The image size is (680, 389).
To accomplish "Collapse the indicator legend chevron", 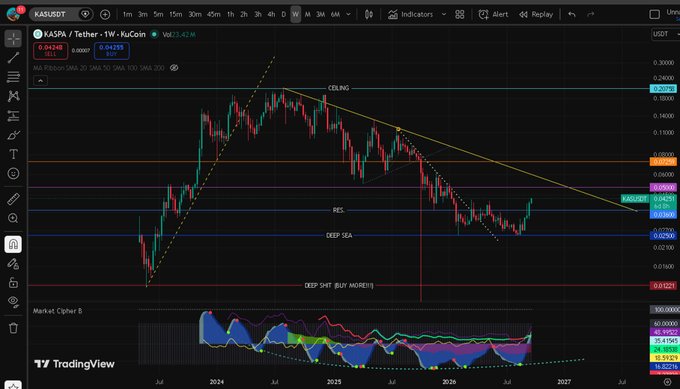I will click(40, 81).
